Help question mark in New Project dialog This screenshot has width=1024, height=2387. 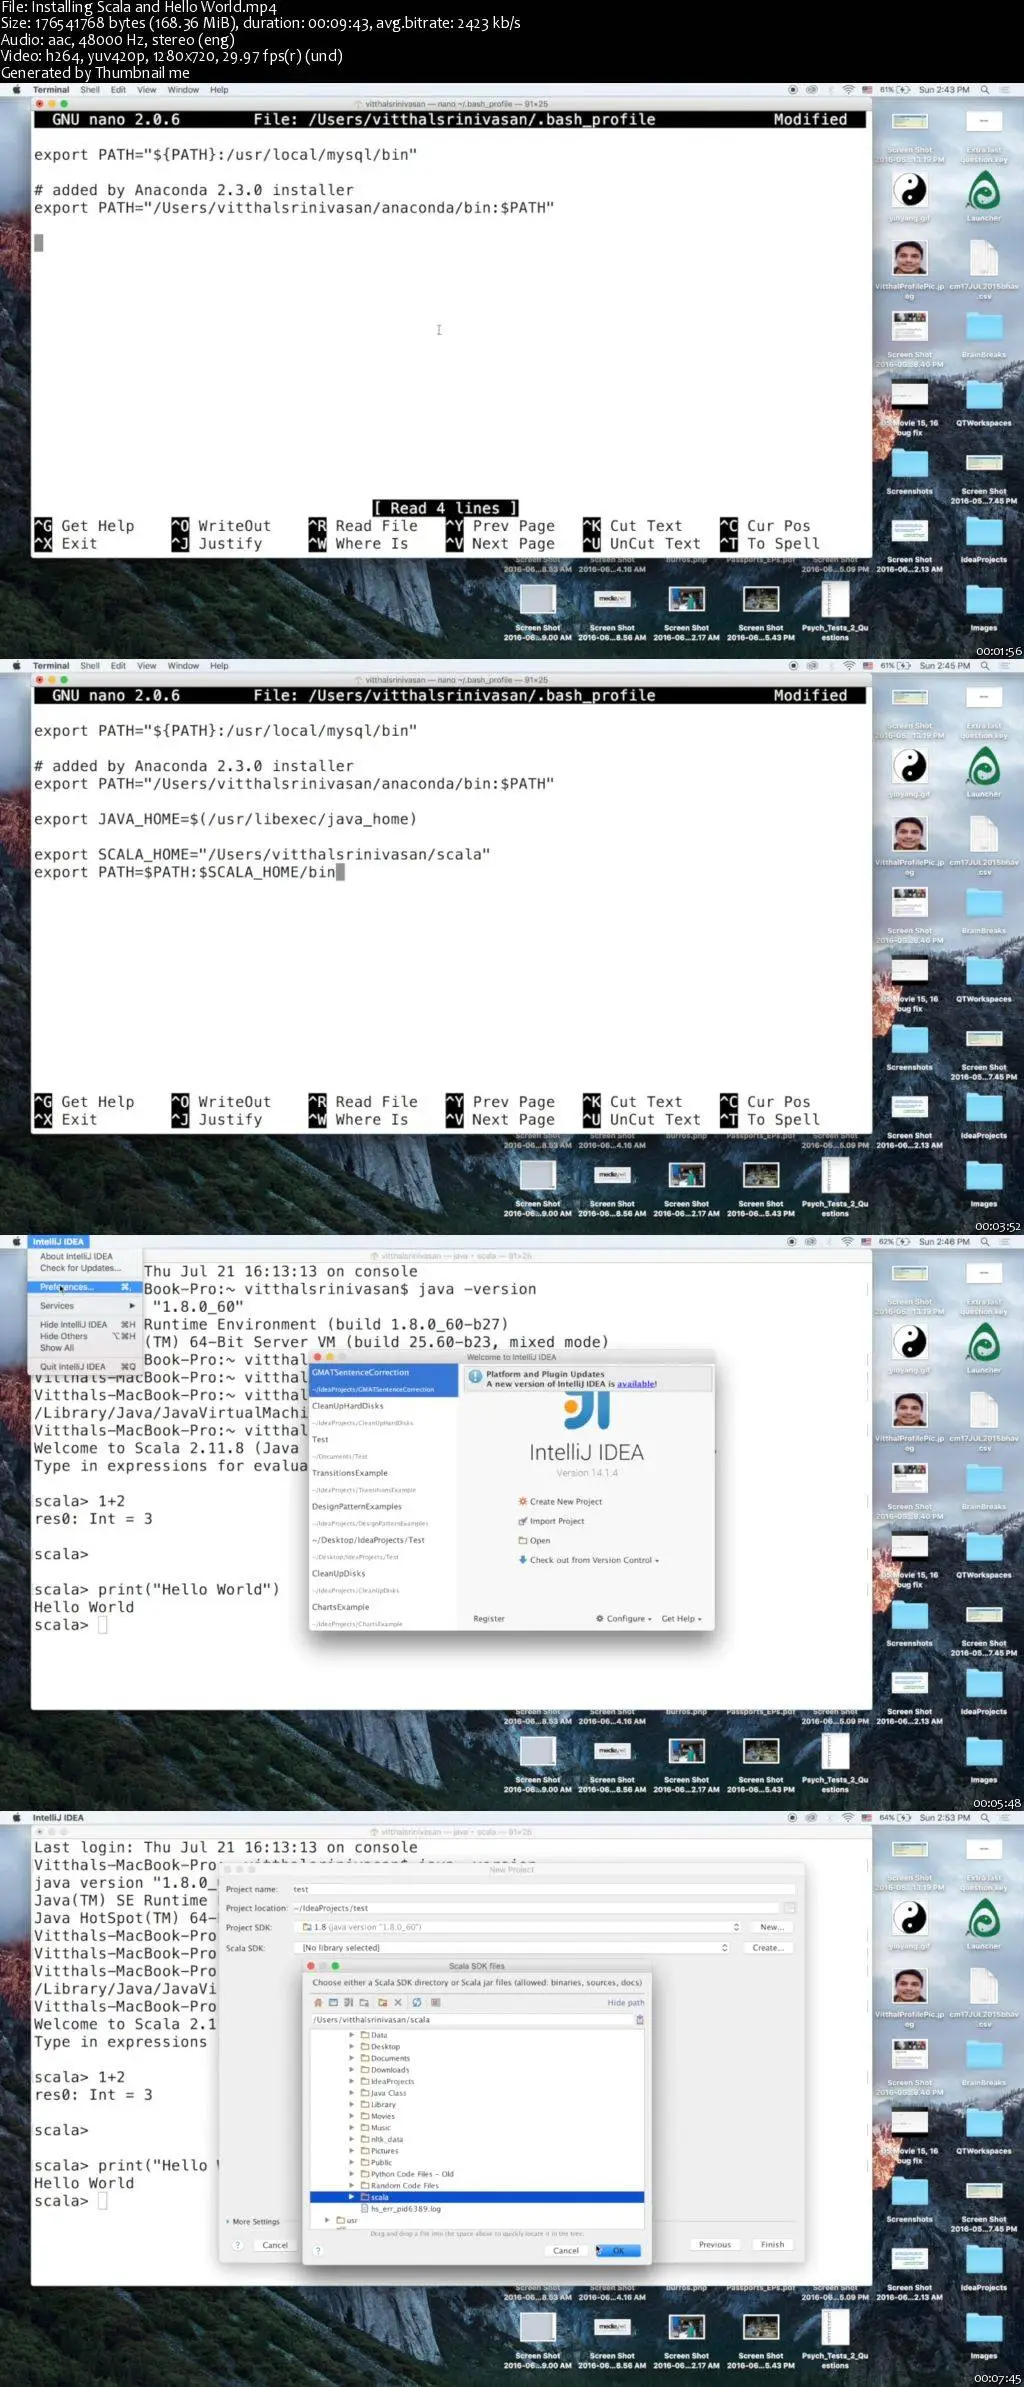click(x=238, y=2245)
